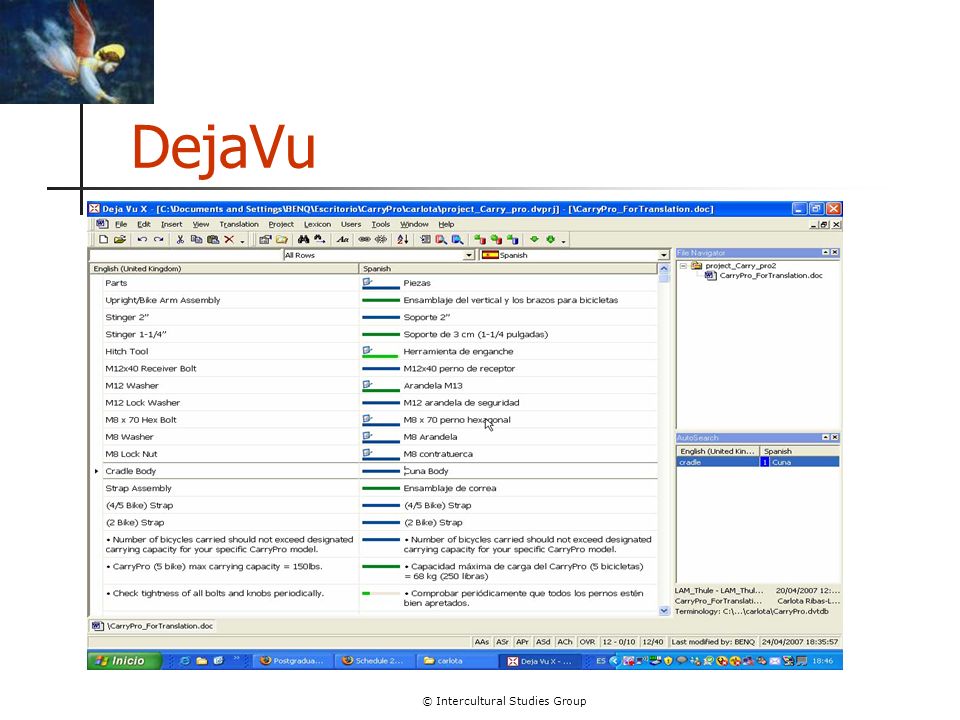Select the CarryPro_ForTranslation.doc bottom tab
Screen dimensions: 960x720
[153, 626]
